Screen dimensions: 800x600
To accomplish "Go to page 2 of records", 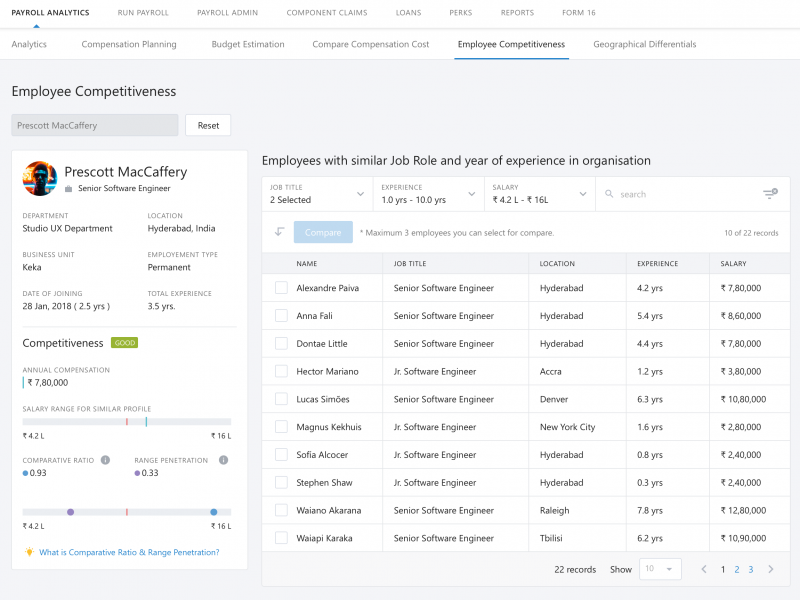I will click(x=737, y=569).
